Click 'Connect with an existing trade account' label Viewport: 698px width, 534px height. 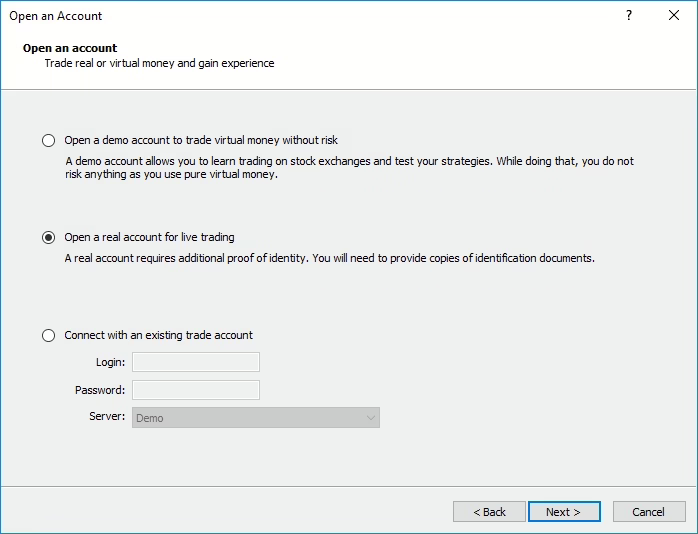point(158,335)
